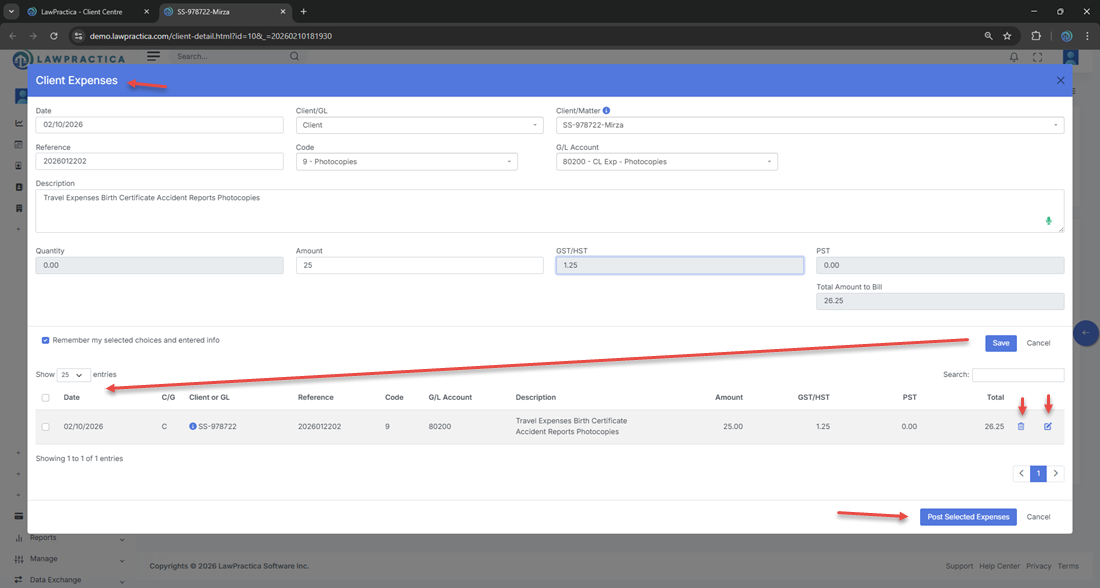Delete the expense row using trash icon
The height and width of the screenshot is (588, 1100).
[1021, 427]
